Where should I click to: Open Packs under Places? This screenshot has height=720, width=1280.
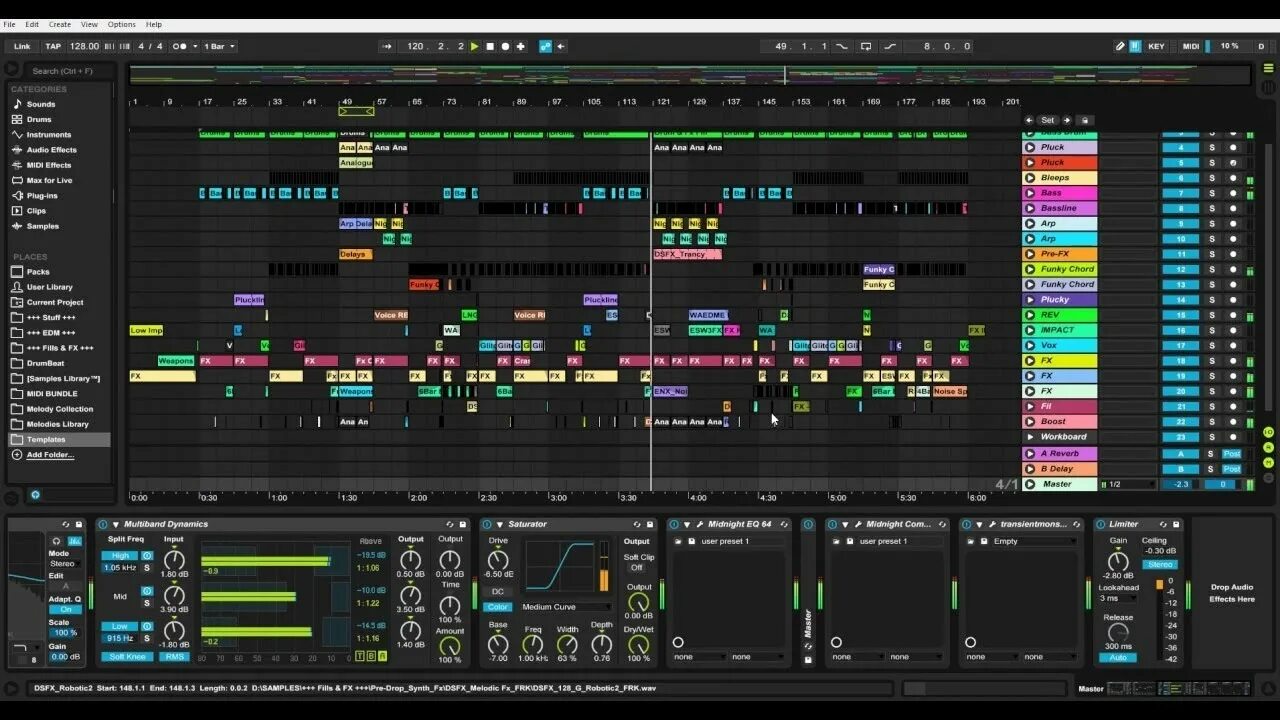pos(38,271)
